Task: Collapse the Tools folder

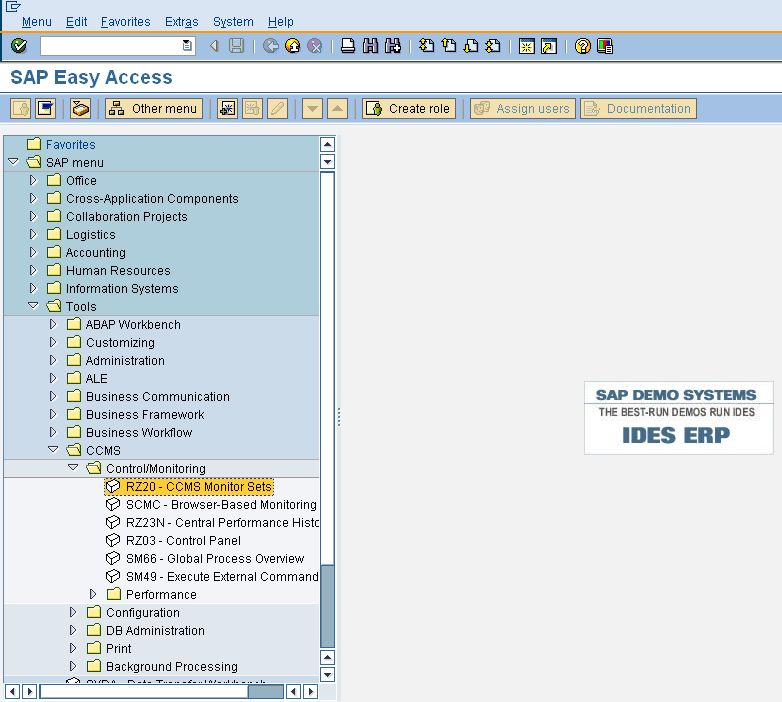Action: click(33, 306)
